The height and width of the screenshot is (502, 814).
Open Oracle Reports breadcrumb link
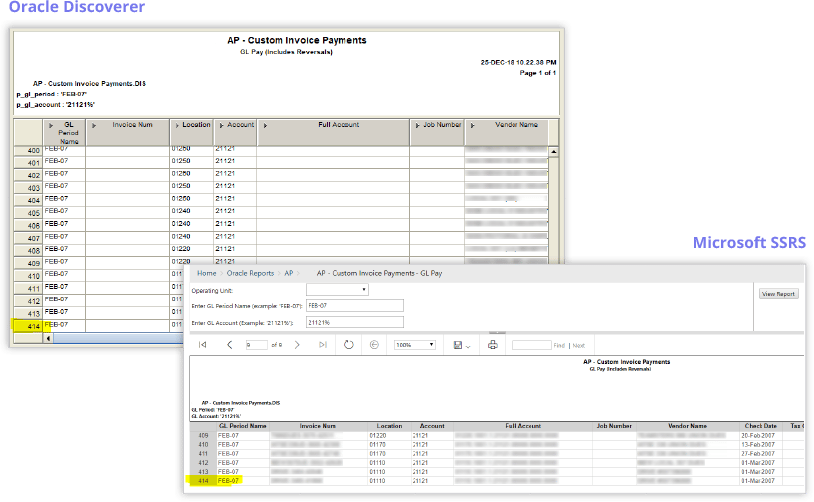tap(250, 273)
